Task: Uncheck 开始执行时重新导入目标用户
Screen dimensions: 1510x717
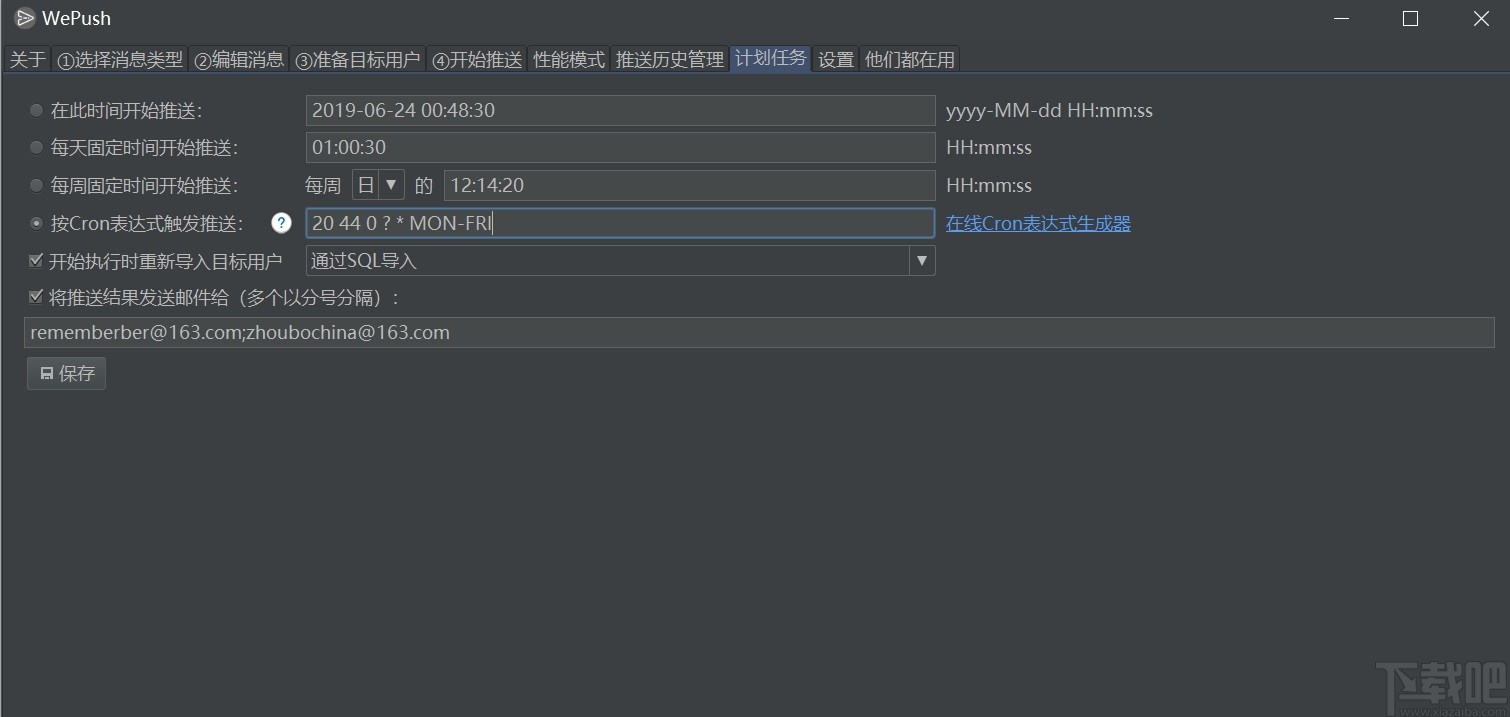Action: (34, 260)
